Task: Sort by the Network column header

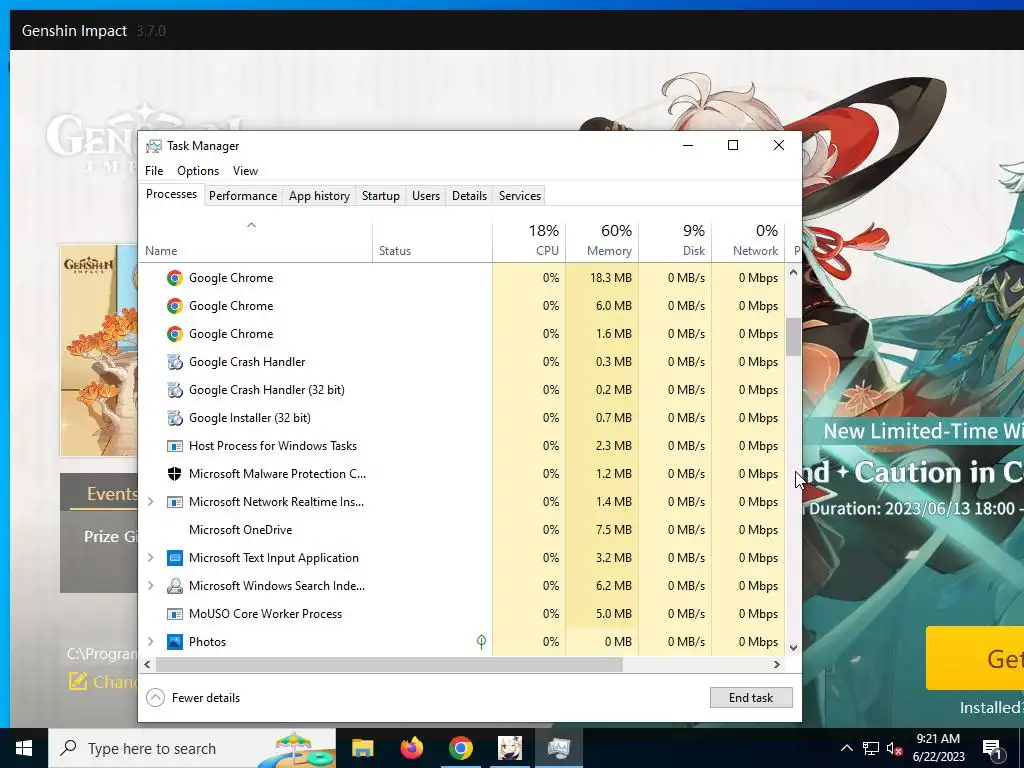Action: (x=748, y=242)
